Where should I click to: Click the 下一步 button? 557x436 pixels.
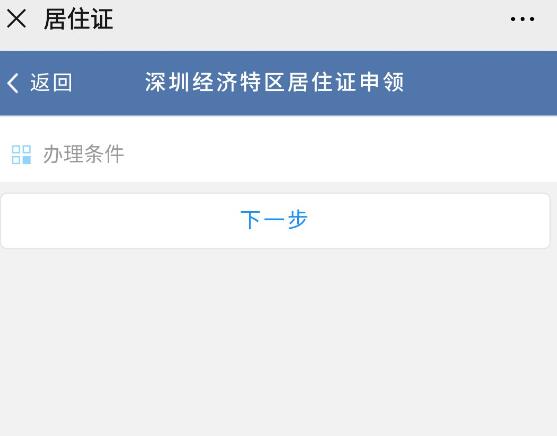[275, 221]
